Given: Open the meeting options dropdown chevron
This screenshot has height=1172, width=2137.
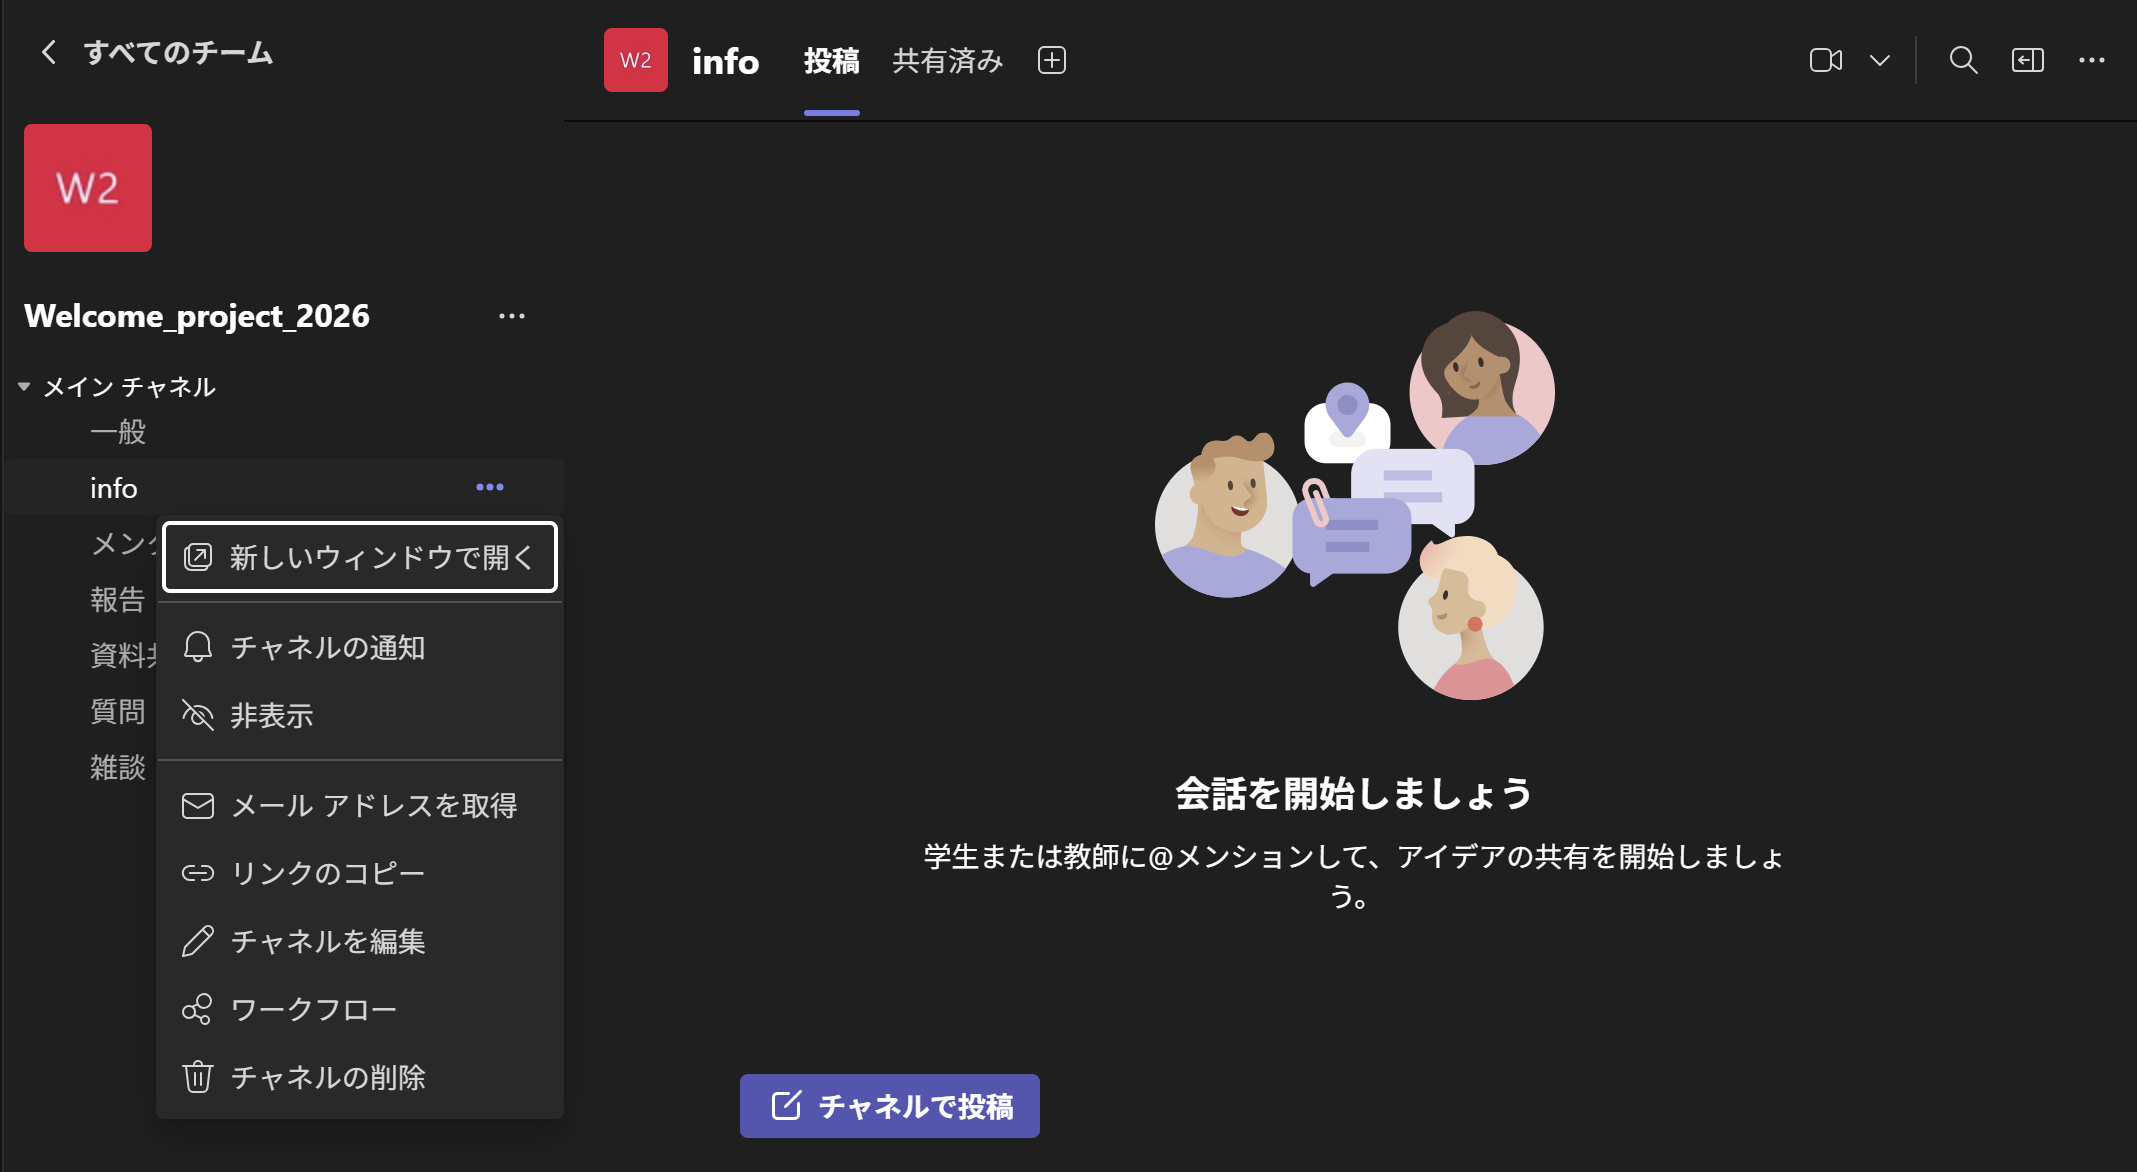Looking at the screenshot, I should [1879, 60].
